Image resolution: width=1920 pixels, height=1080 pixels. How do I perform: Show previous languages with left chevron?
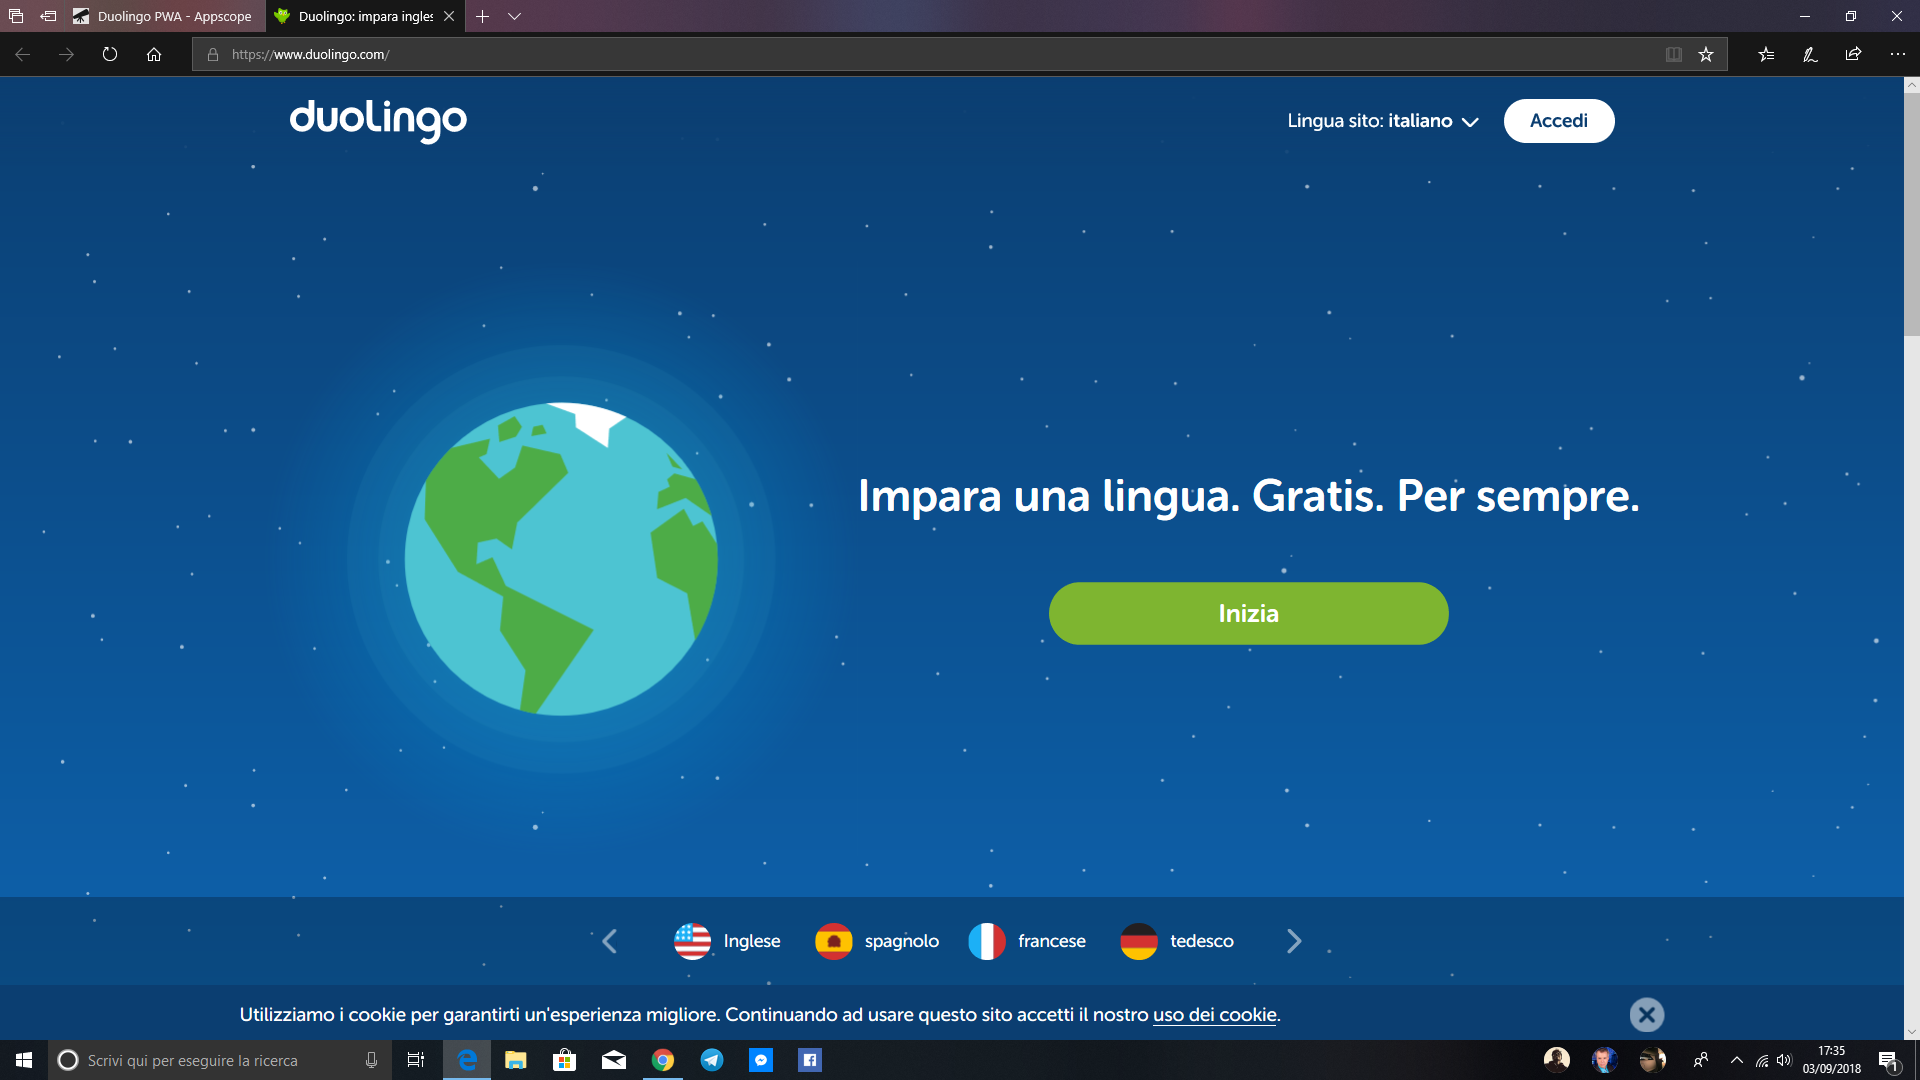pos(610,941)
